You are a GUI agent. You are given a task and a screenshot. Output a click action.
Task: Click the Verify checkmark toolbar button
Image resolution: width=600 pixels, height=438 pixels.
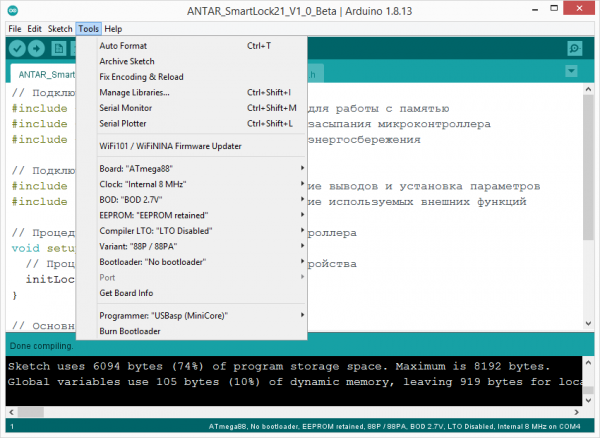click(x=17, y=49)
